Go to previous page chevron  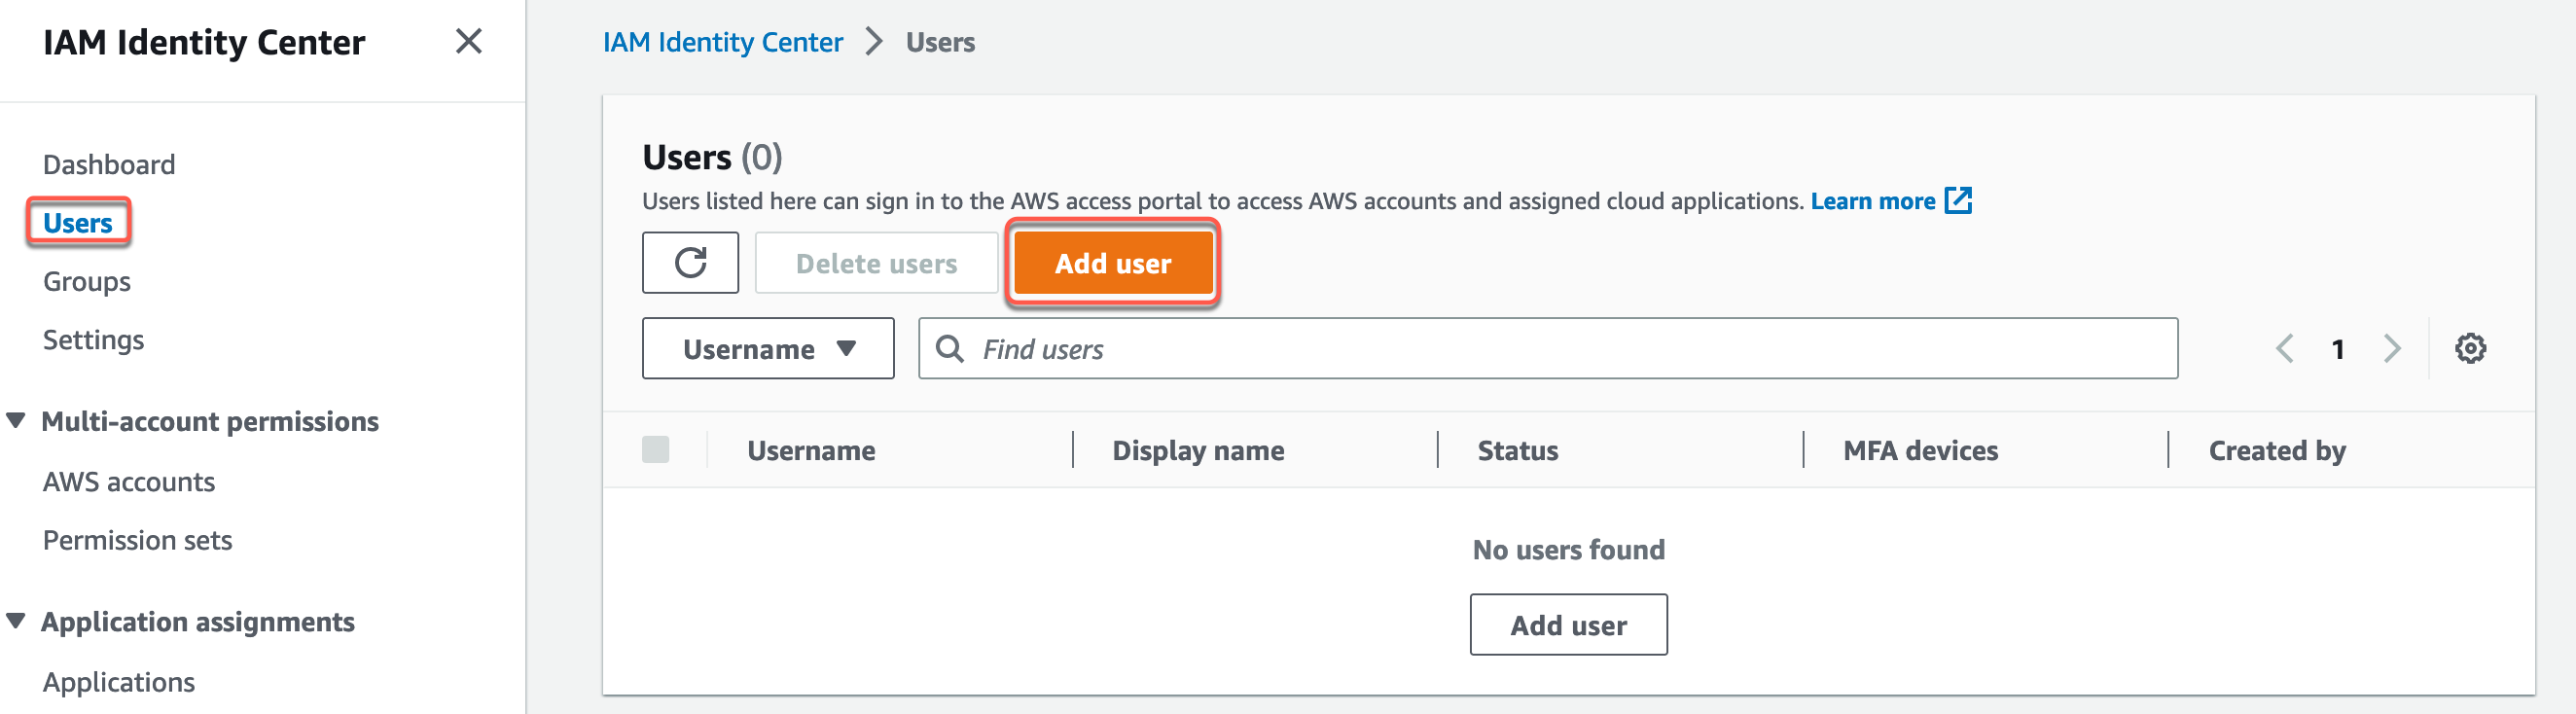coord(2284,349)
